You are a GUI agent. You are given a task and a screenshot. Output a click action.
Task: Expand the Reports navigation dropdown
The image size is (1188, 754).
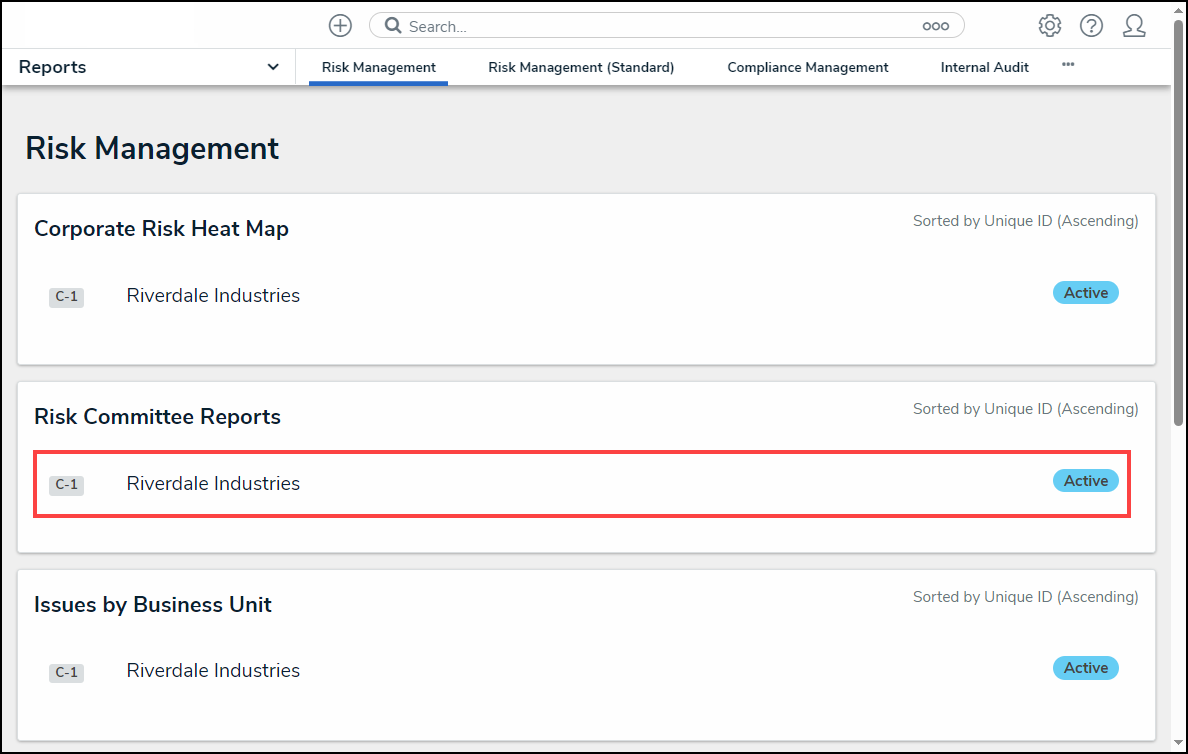pos(273,67)
